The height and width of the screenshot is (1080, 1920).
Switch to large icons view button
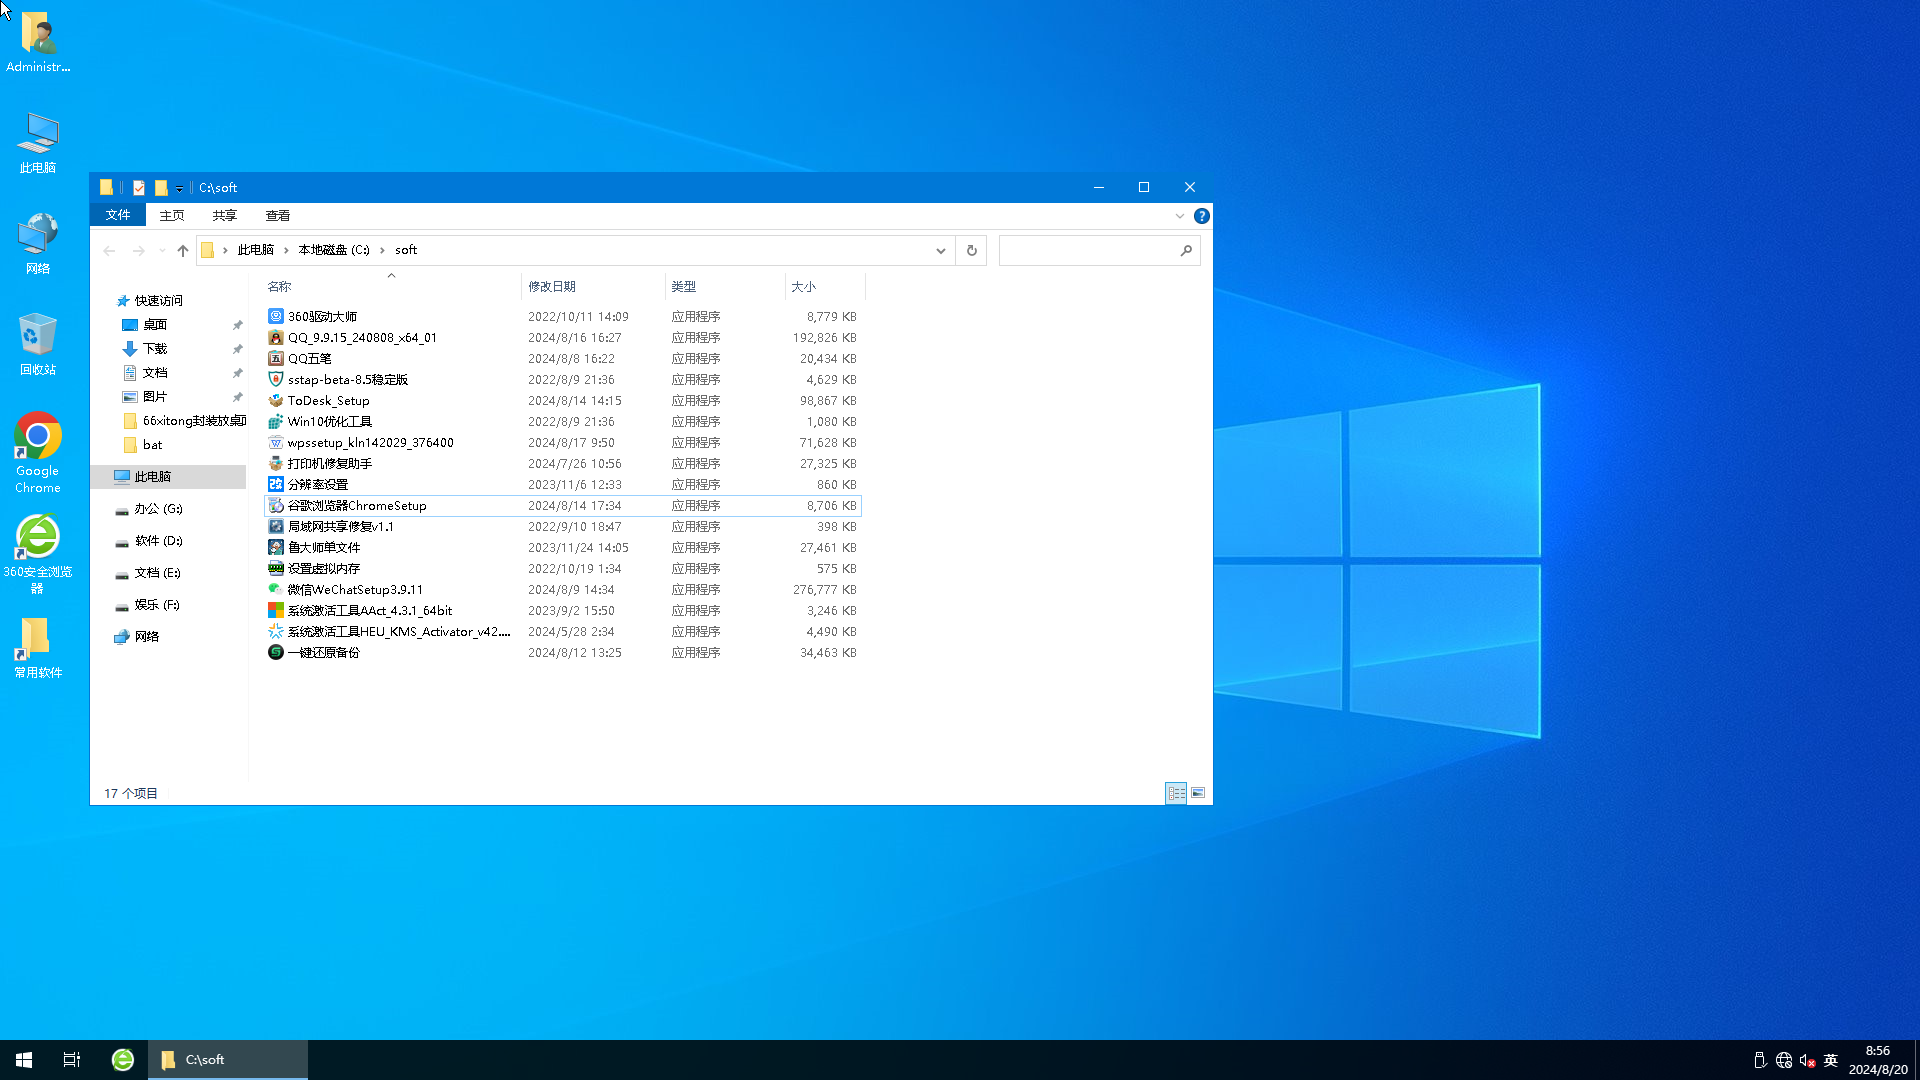(x=1198, y=793)
